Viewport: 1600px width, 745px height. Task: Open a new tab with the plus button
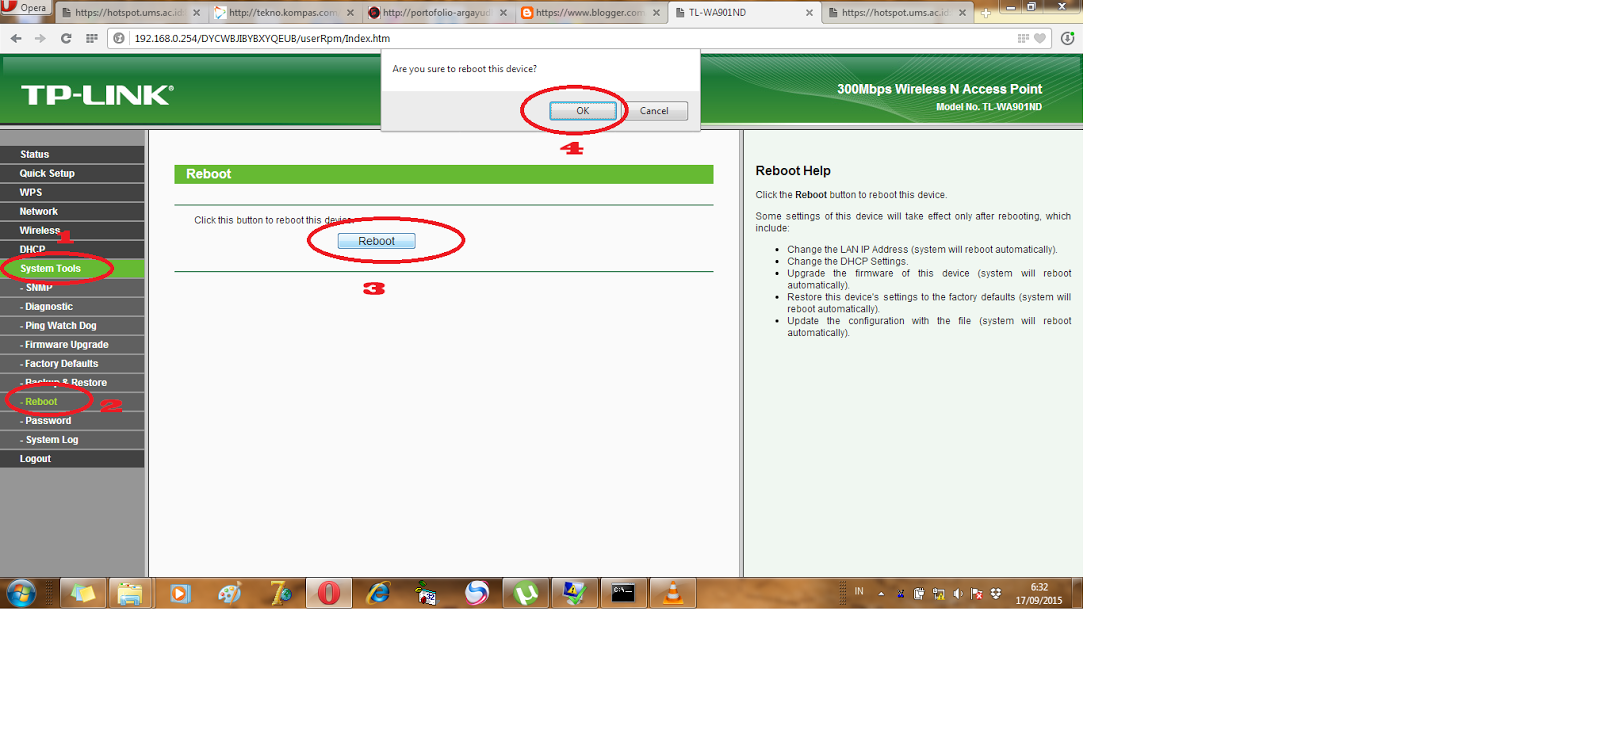click(x=986, y=13)
